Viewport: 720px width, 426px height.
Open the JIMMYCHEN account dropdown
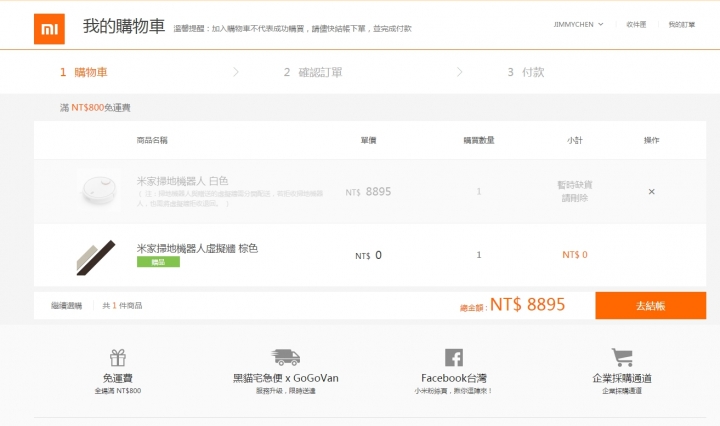coord(578,24)
